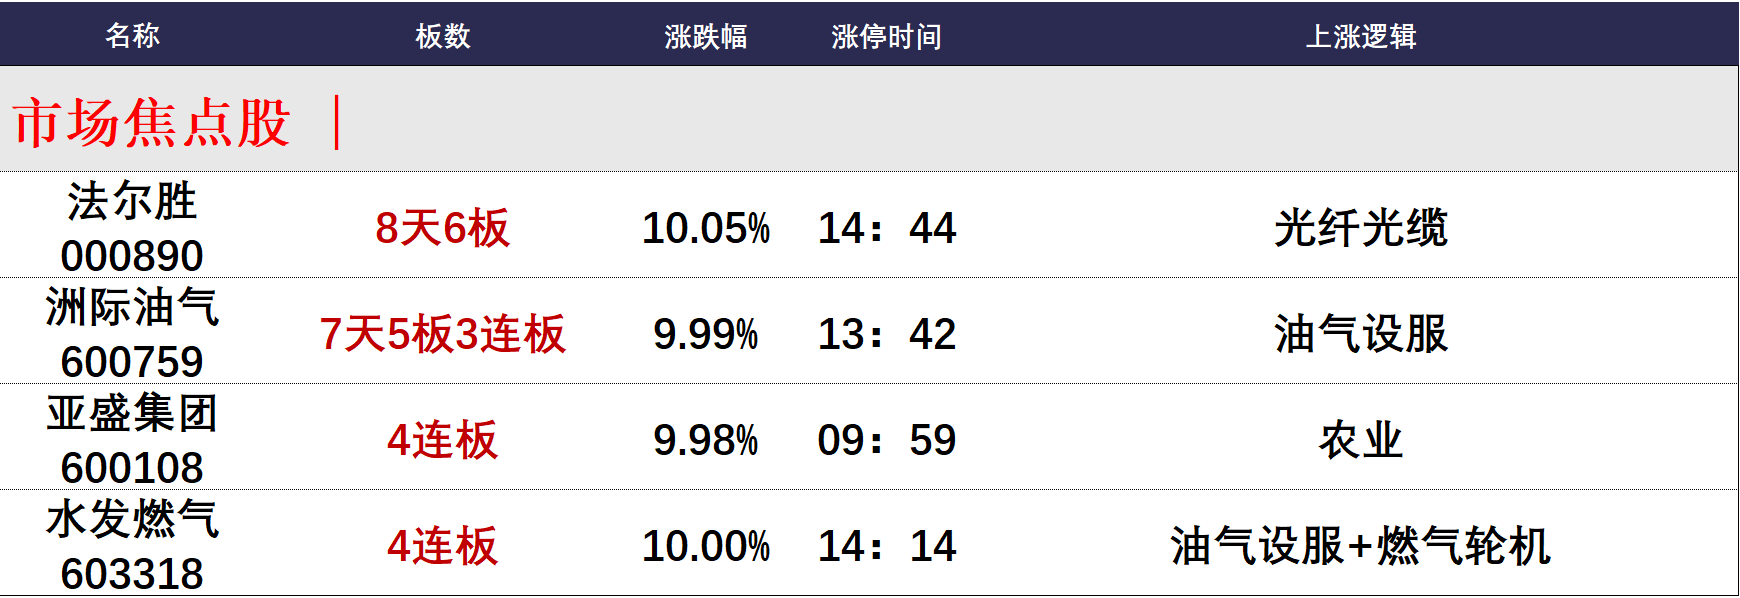Sort by the 涨跌幅 column header
1740x598 pixels.
(705, 36)
